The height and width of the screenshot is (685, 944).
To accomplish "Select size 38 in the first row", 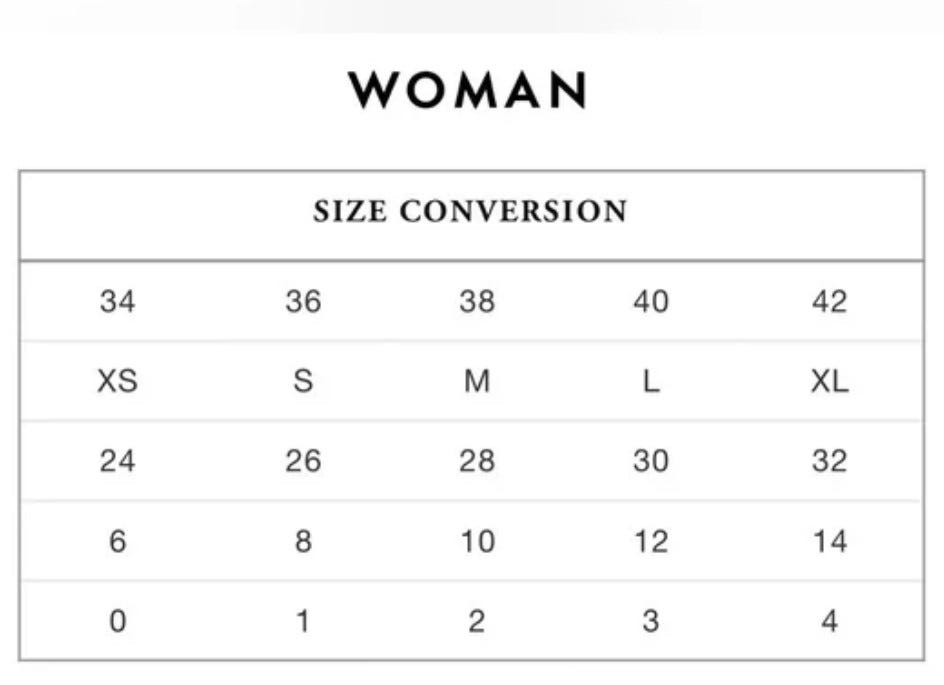I will (477, 301).
